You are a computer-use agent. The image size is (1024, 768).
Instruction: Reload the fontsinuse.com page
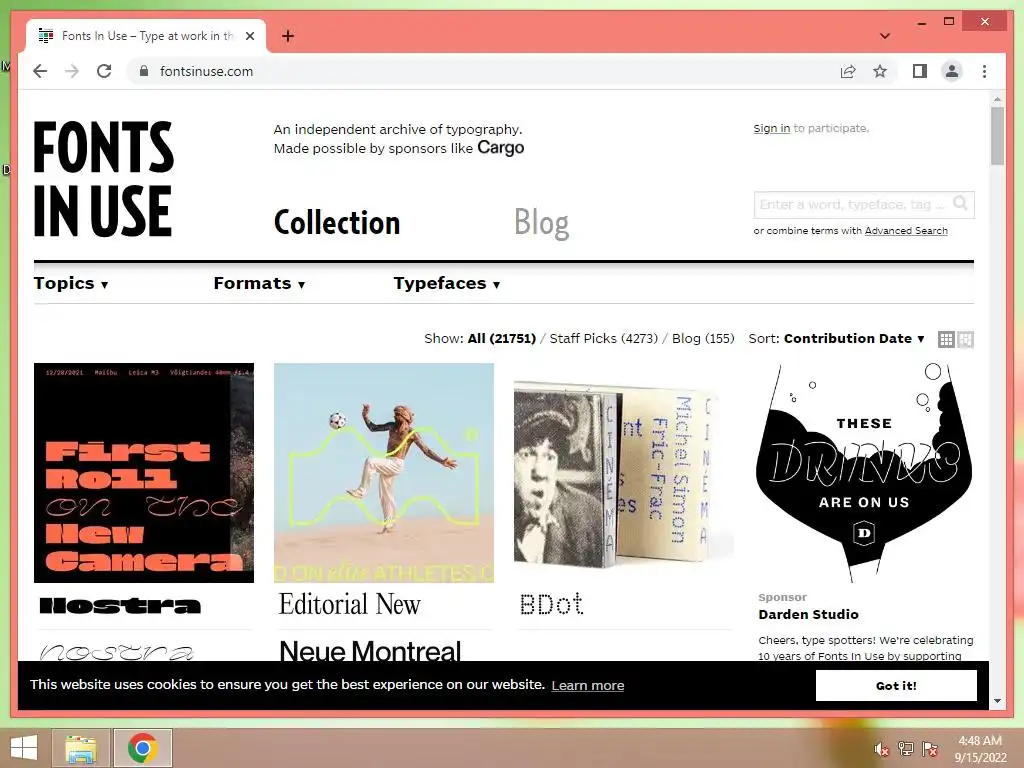[x=104, y=71]
